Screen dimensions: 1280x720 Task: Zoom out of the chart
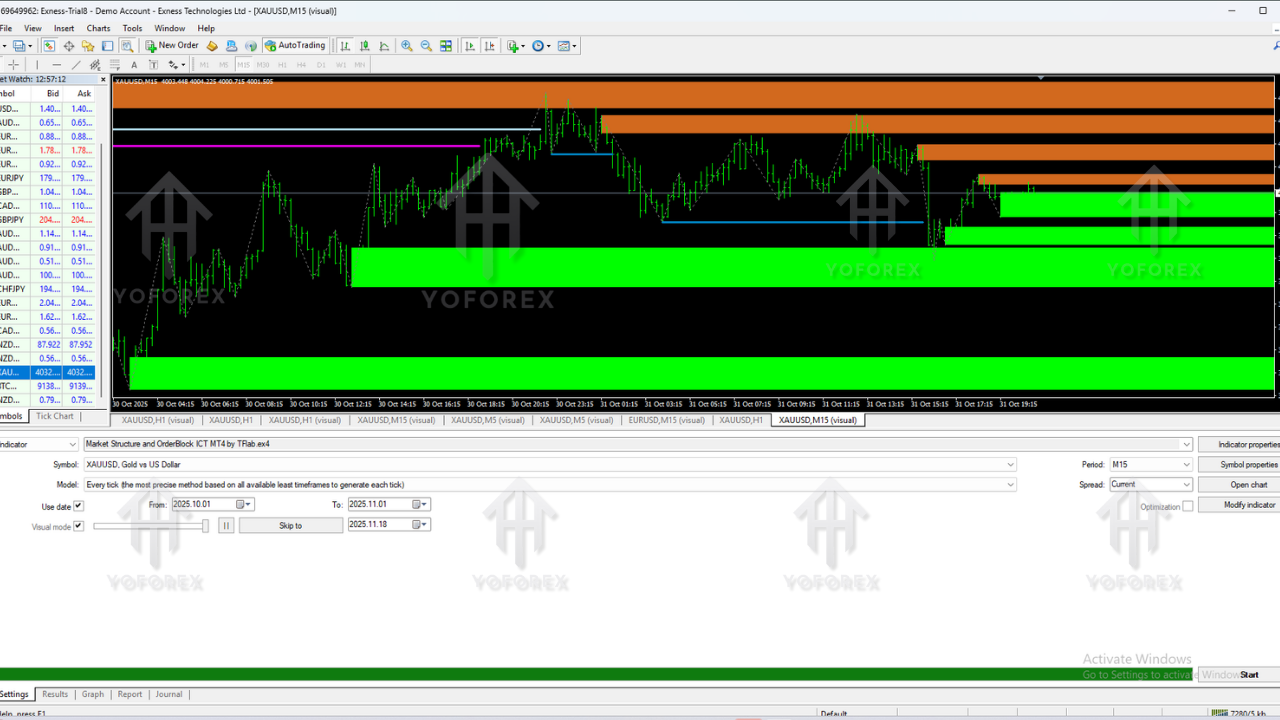pos(426,45)
